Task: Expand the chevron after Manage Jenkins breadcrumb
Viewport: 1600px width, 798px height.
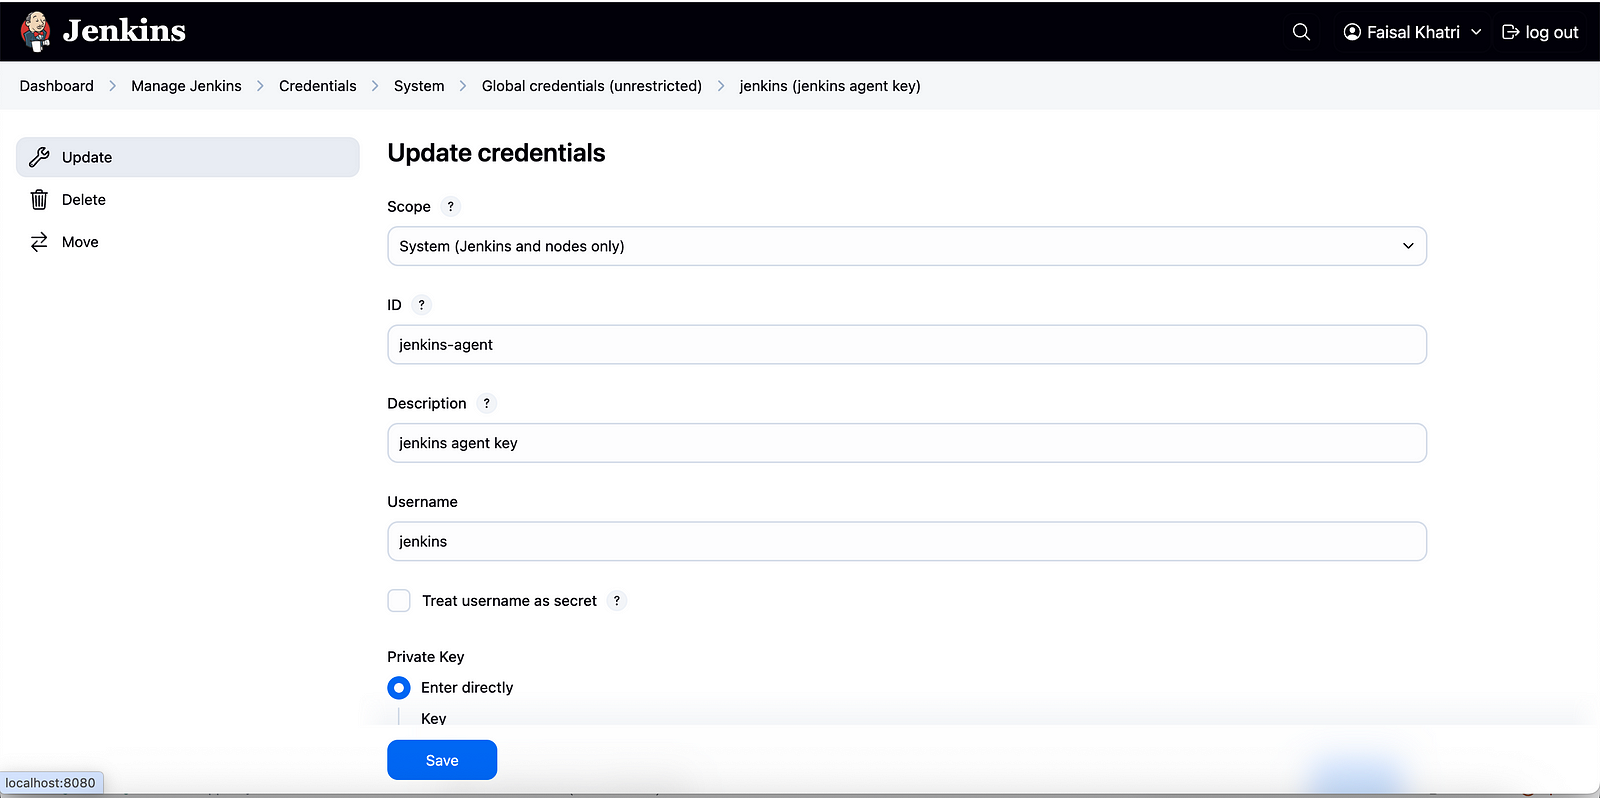Action: [260, 86]
